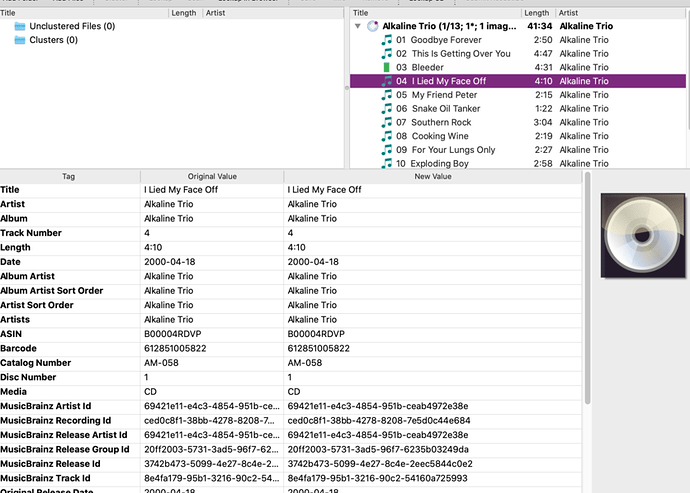
Task: Click the Artist tag row label
Action: pyautogui.click(x=12, y=204)
